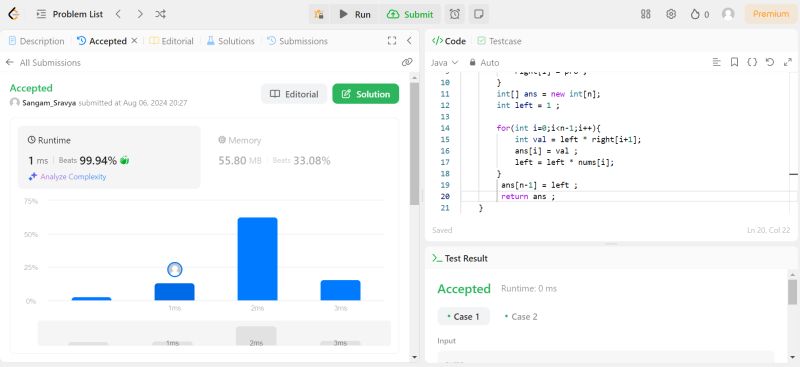This screenshot has height=367, width=800.
Task: Bookmark the code with bookmark icon
Action: [734, 62]
